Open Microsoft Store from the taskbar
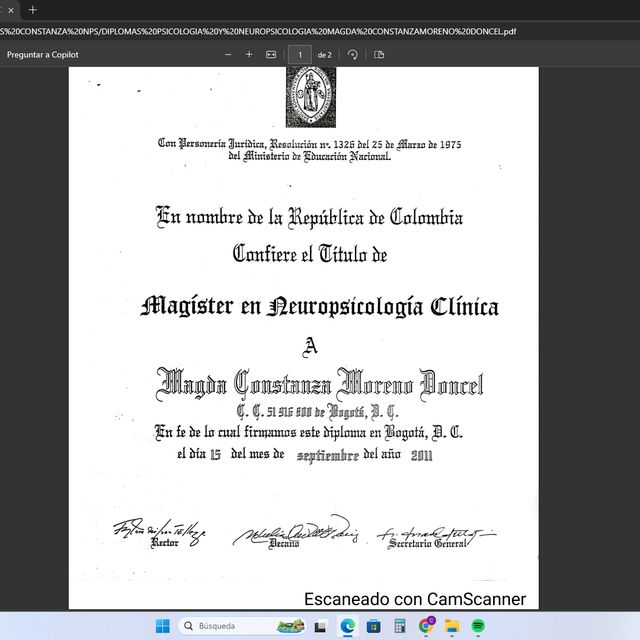 tap(373, 626)
